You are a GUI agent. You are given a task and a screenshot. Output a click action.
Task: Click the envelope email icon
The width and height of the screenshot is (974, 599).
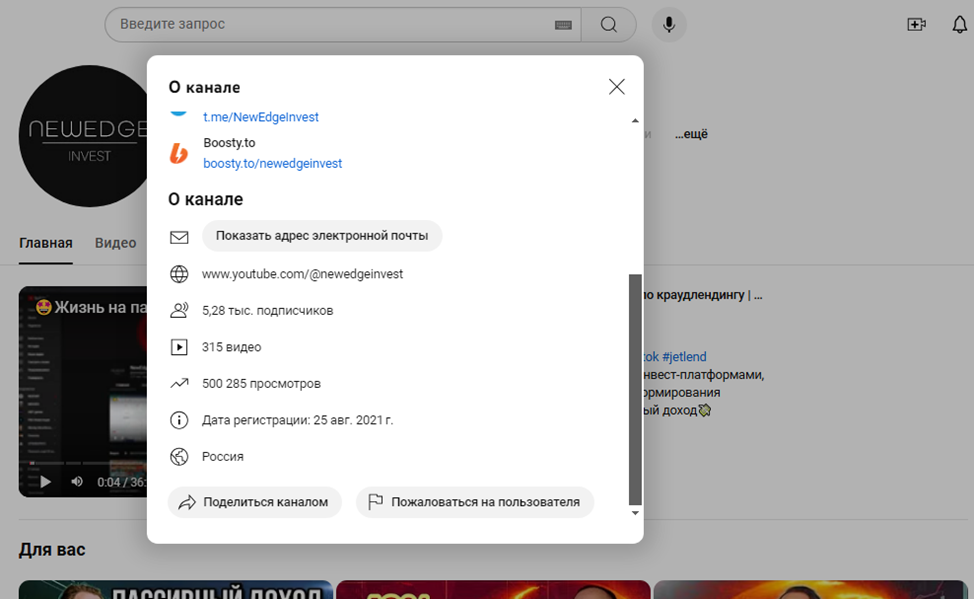(x=179, y=237)
